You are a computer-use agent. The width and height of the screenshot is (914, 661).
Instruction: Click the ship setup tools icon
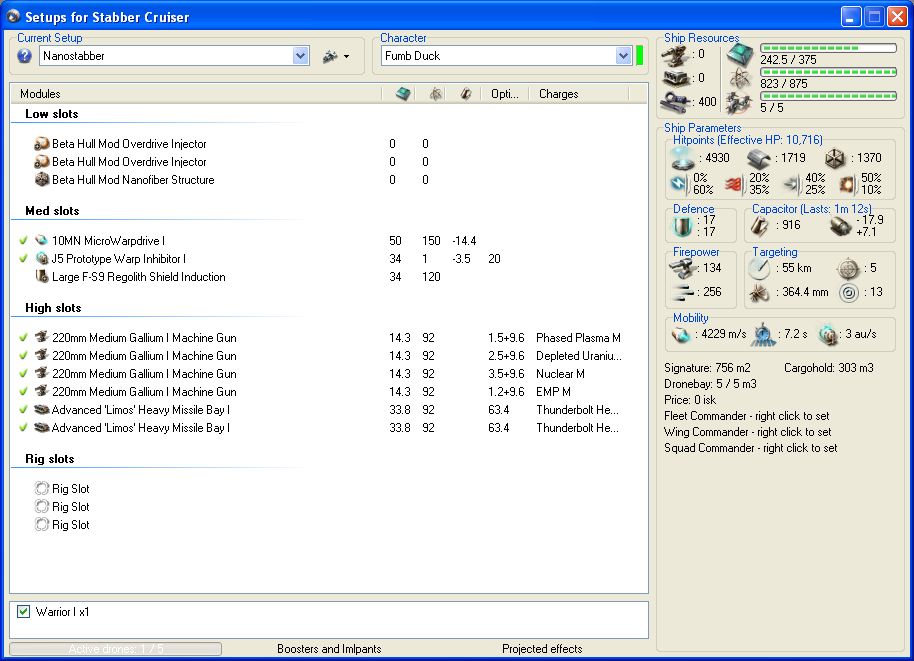[330, 56]
